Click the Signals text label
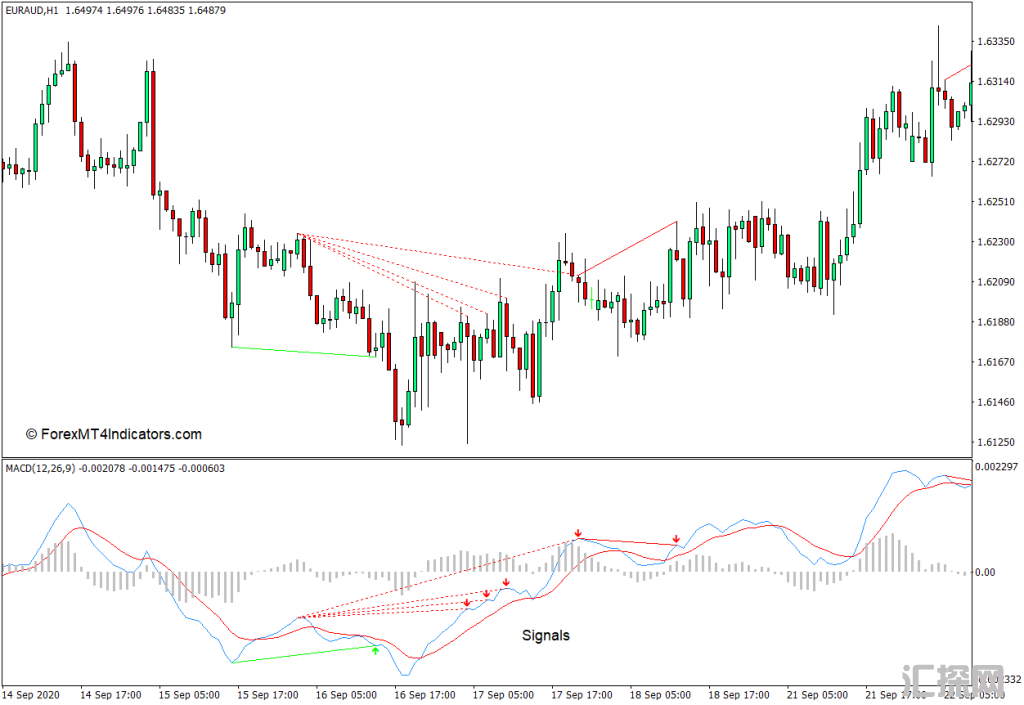The height and width of the screenshot is (705, 1024). [546, 635]
